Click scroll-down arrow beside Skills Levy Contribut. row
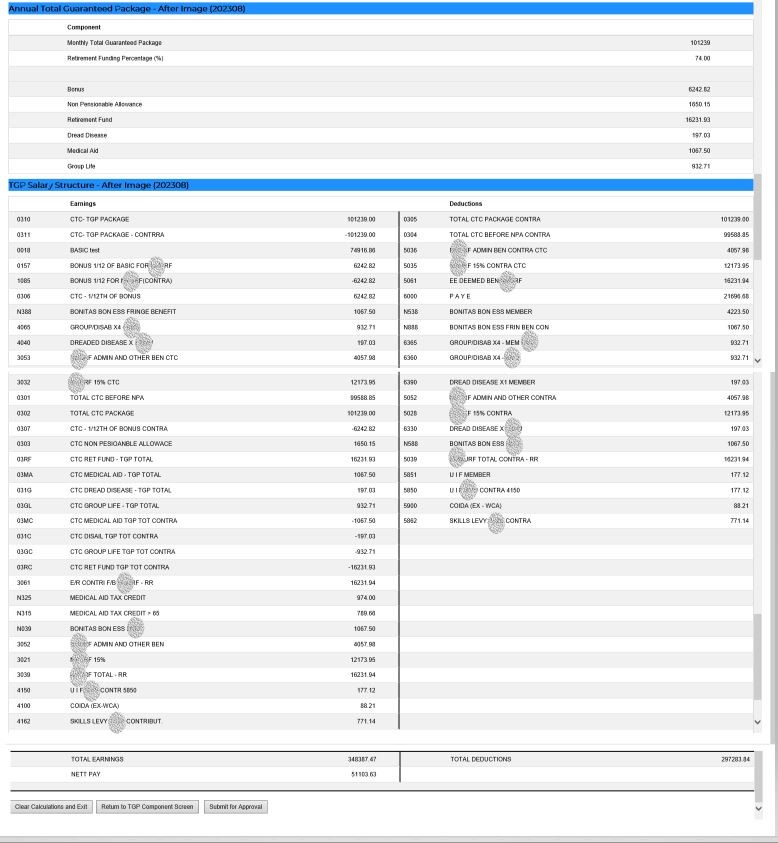This screenshot has width=778, height=843. click(x=757, y=721)
